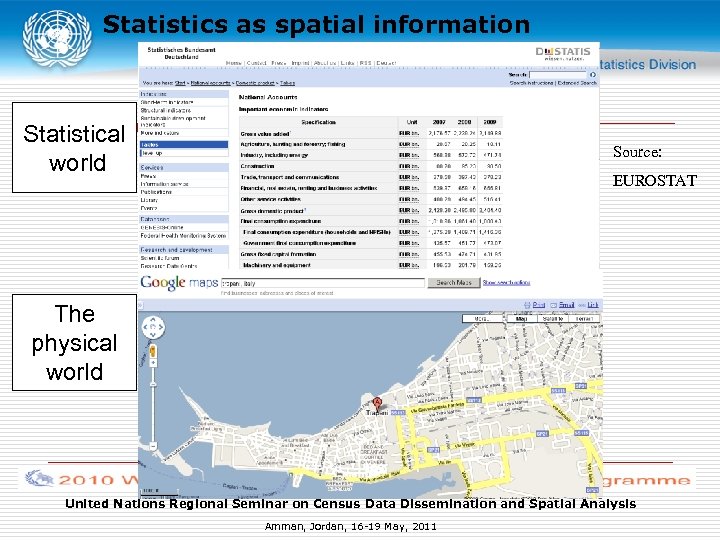Select the Gross value added row

[371, 134]
